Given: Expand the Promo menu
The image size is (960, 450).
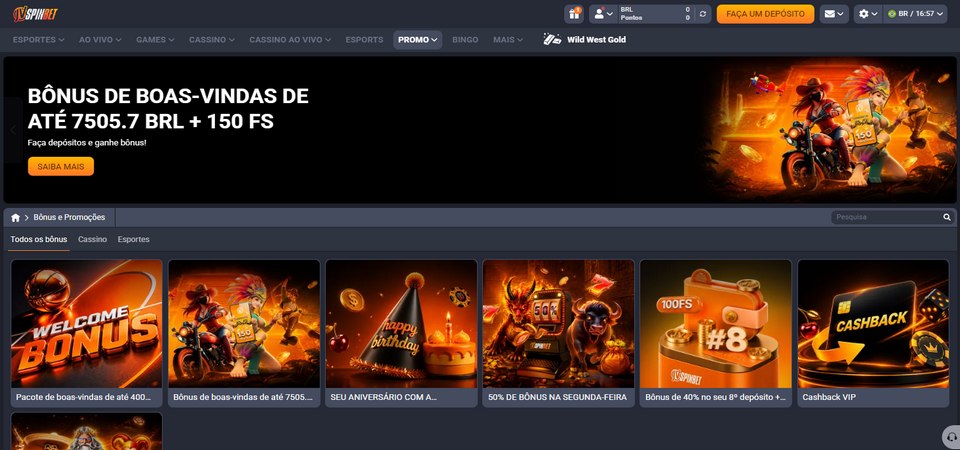Looking at the screenshot, I should (418, 40).
